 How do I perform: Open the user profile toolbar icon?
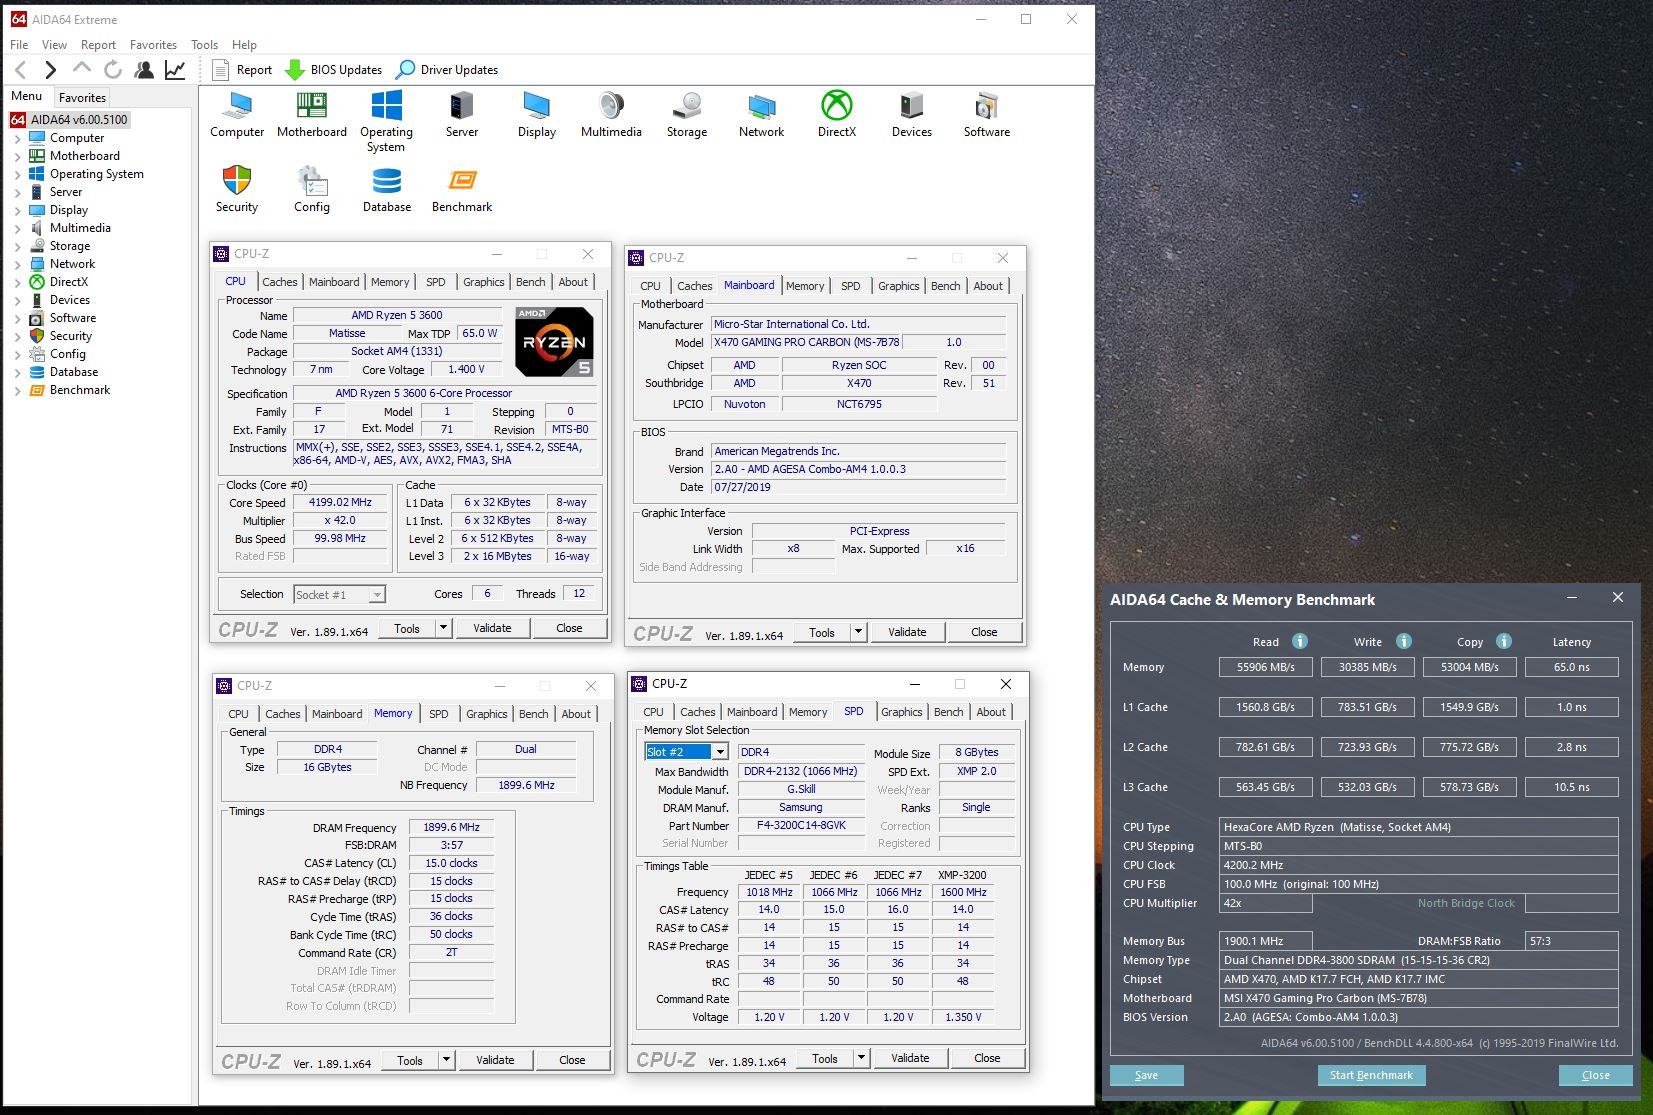coord(144,69)
